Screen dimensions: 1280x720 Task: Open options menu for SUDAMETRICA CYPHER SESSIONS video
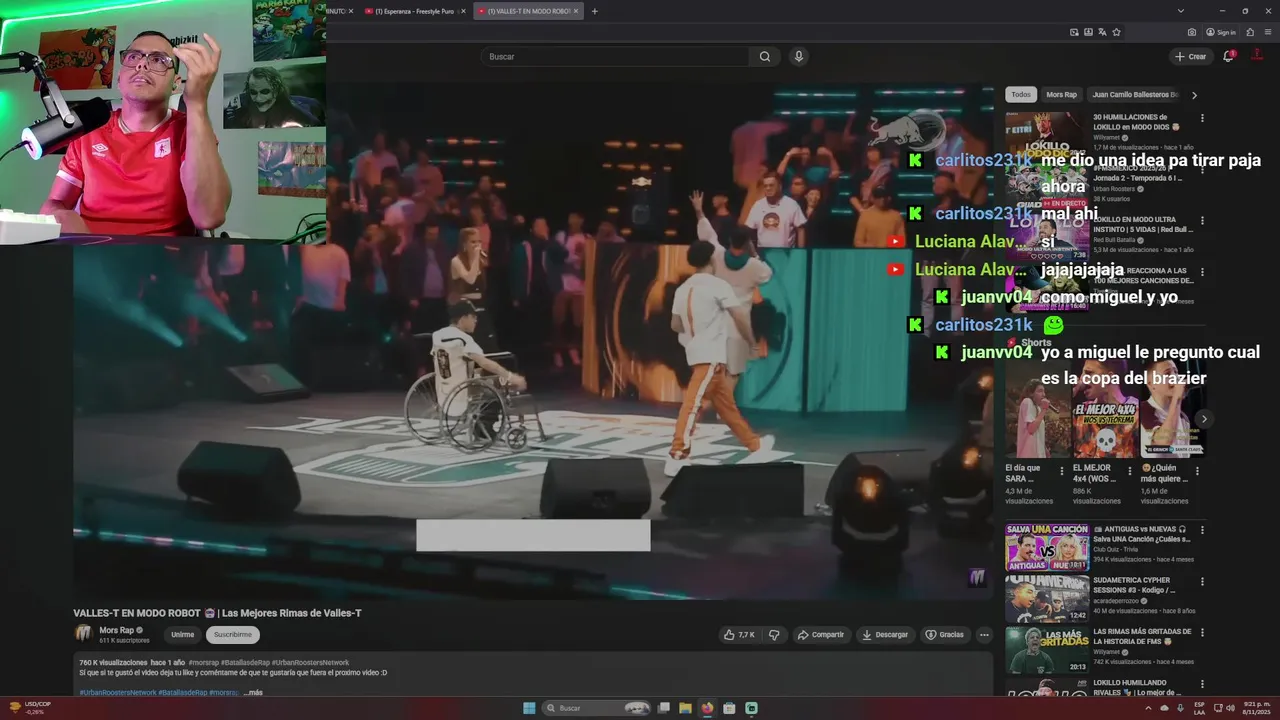[1202, 581]
